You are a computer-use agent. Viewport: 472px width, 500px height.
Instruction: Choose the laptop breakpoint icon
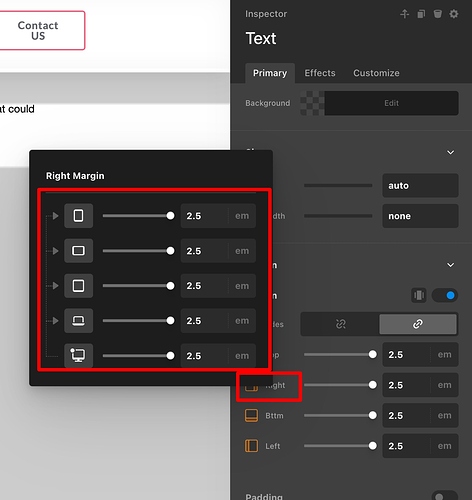[78, 321]
